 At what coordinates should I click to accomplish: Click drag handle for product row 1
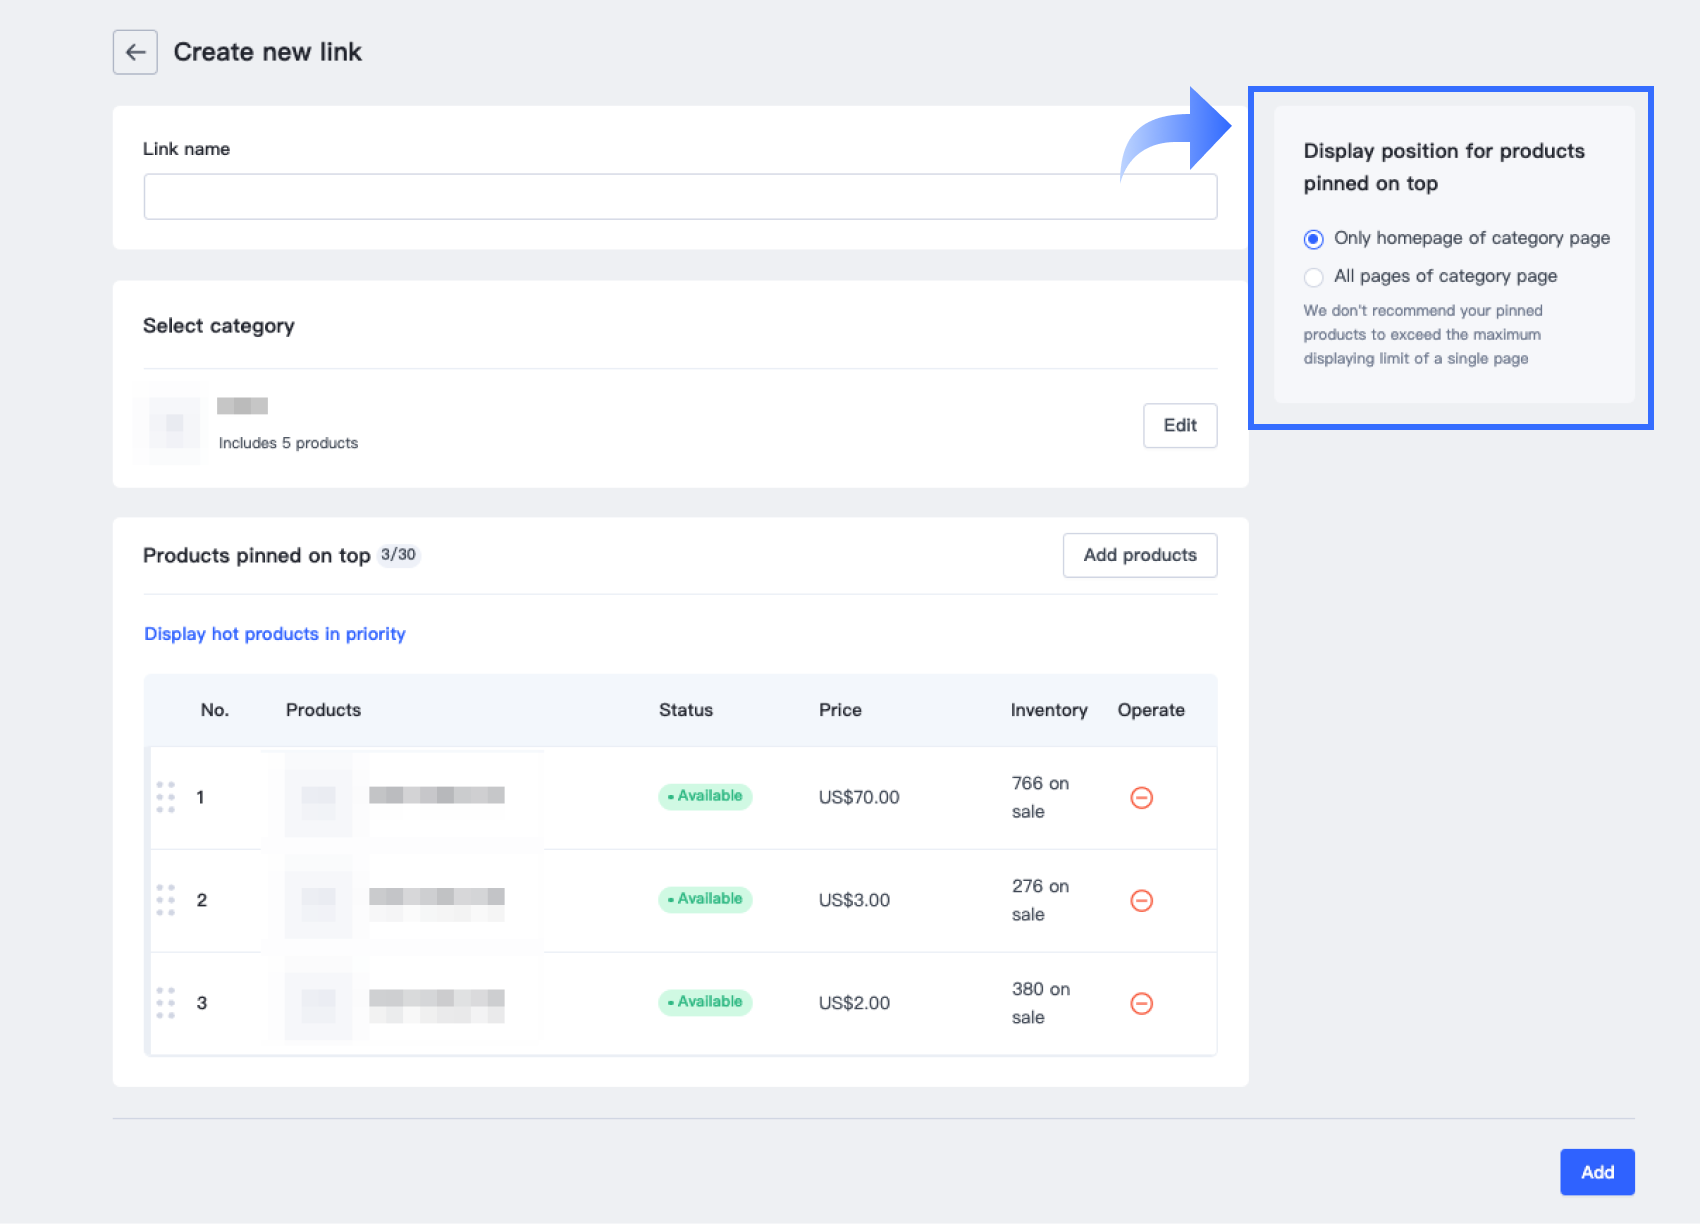point(165,797)
